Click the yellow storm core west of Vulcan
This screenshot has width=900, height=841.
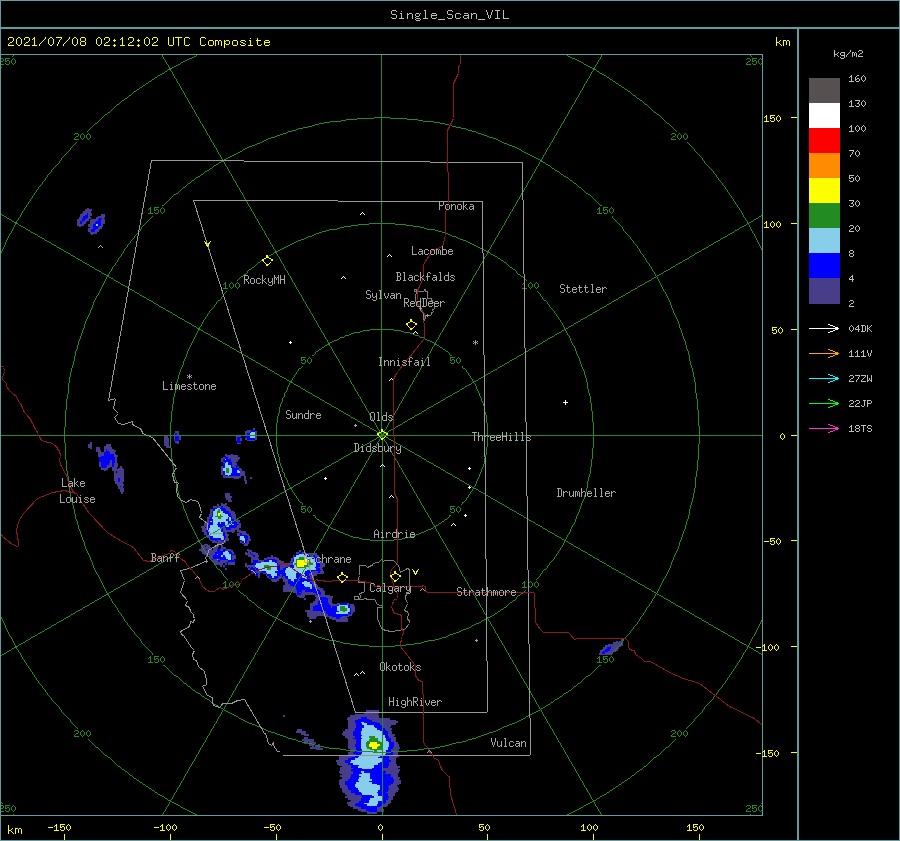[374, 745]
